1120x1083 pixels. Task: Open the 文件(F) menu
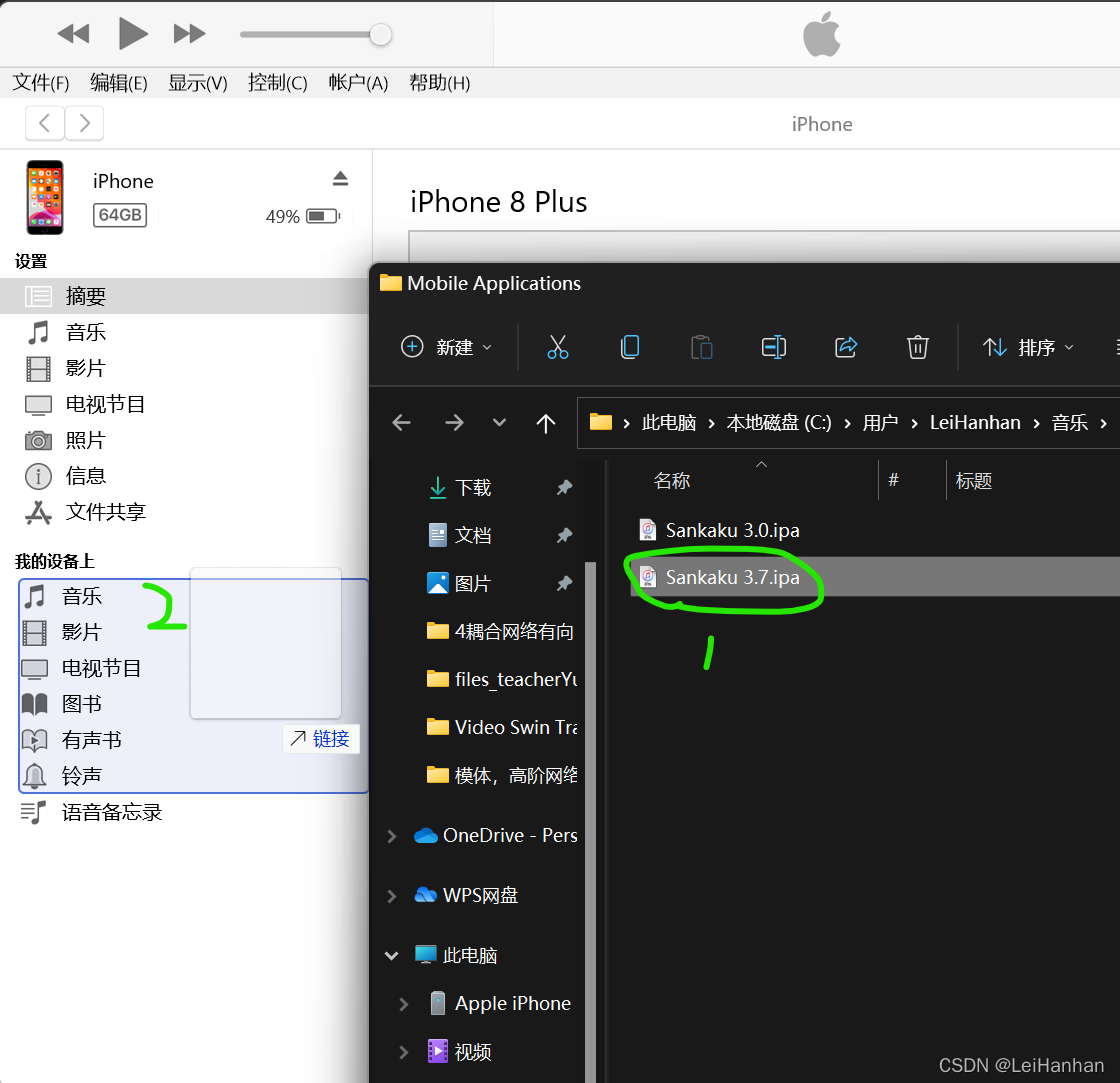click(41, 83)
